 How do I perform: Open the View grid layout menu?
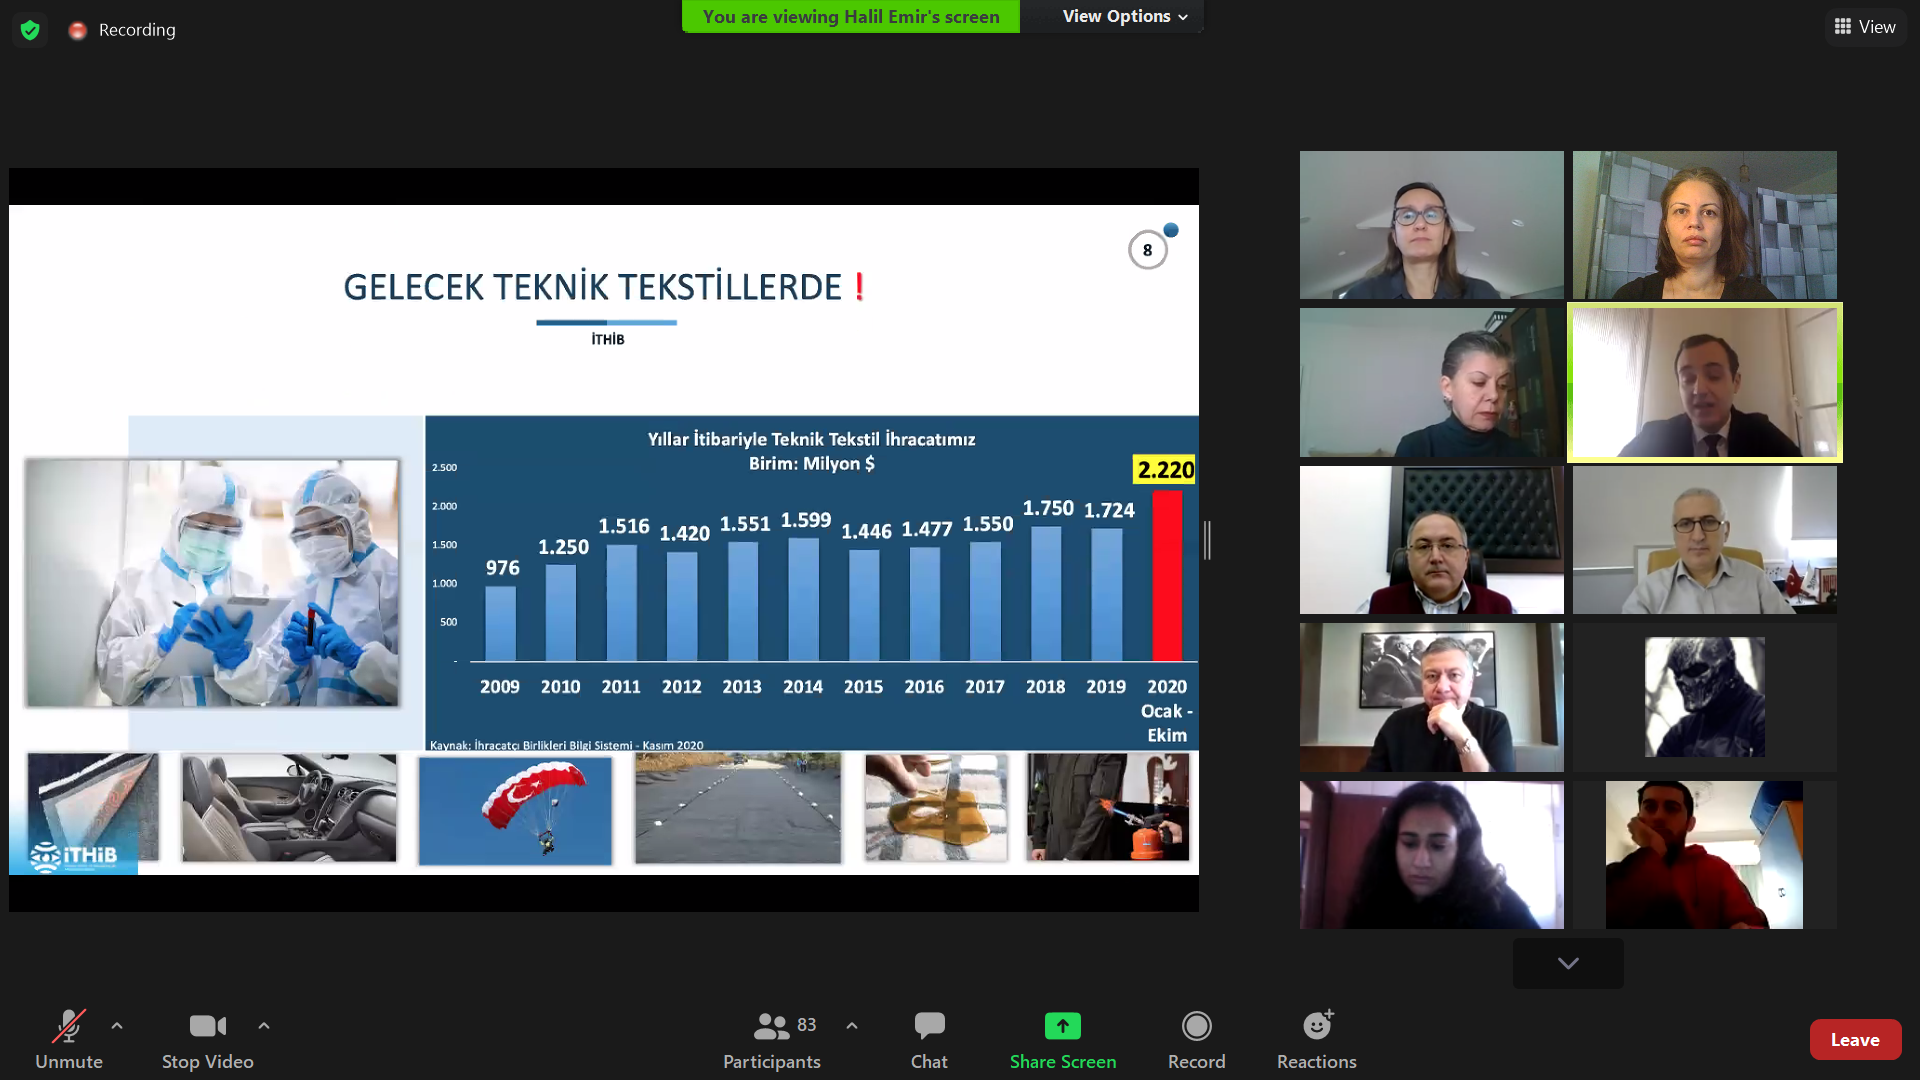[x=1865, y=27]
